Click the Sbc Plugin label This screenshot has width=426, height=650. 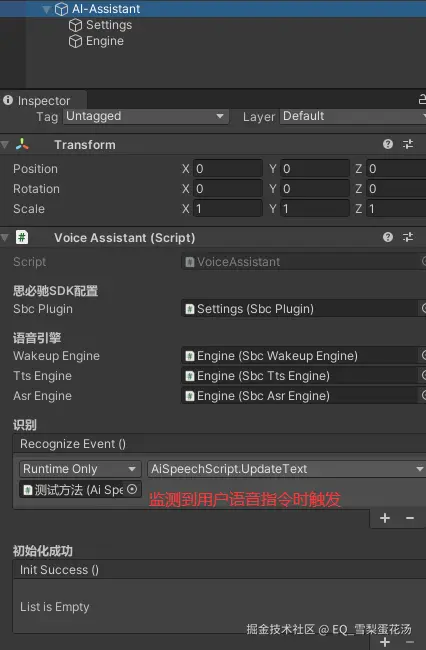43,309
